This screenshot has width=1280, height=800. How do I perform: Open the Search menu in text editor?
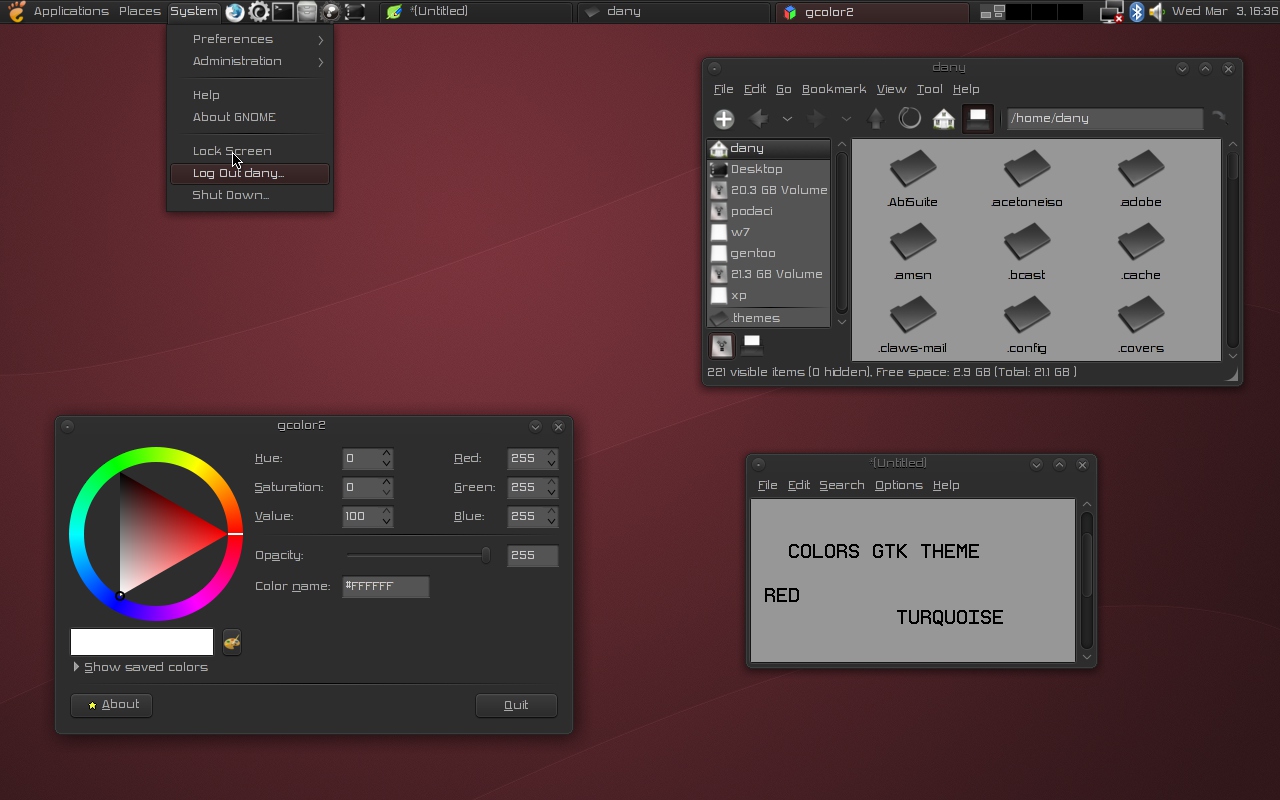[842, 485]
